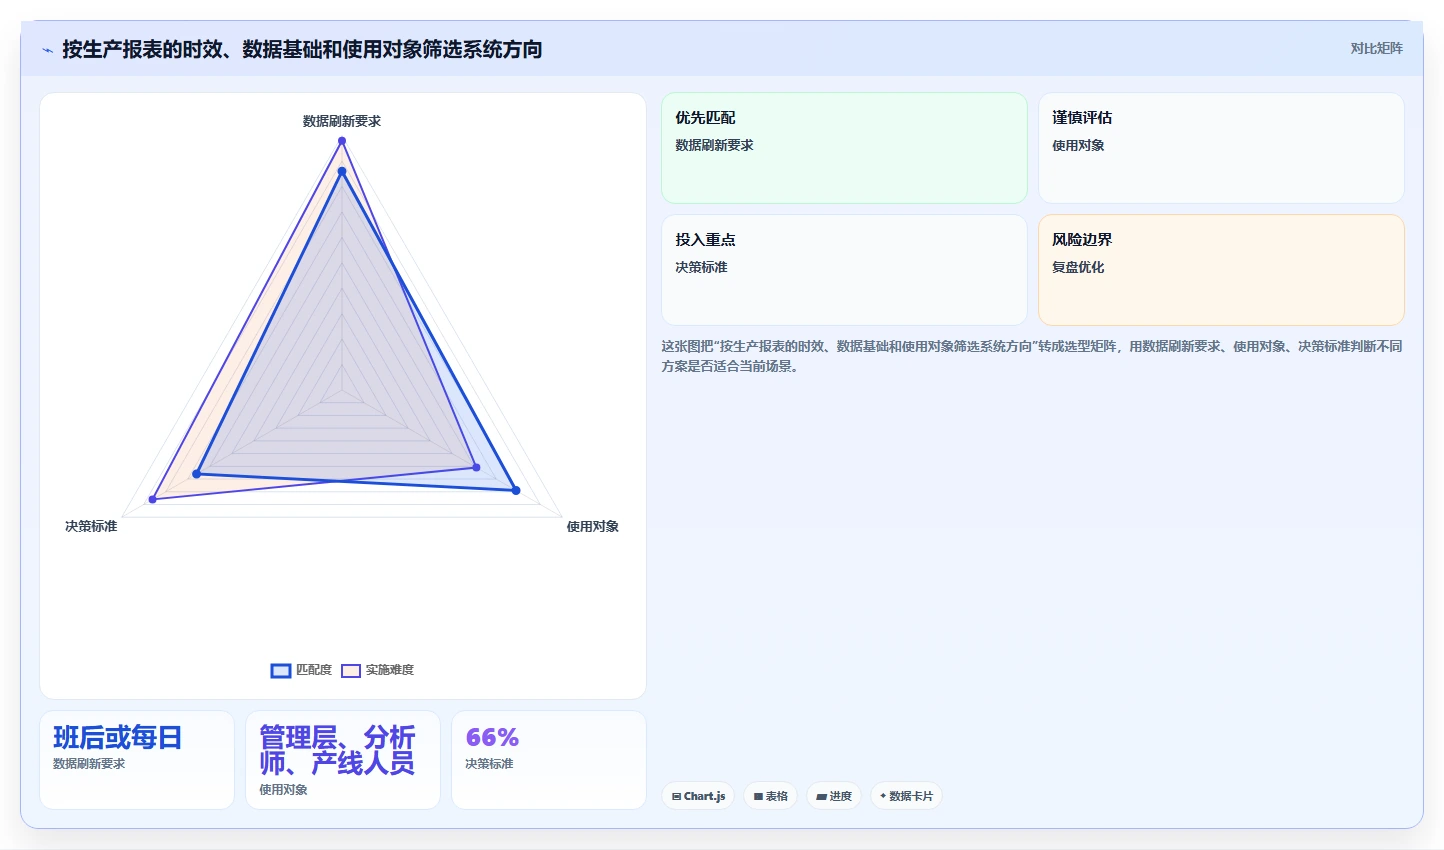
Task: Click the 班后或每日 stat card
Action: pos(137,760)
